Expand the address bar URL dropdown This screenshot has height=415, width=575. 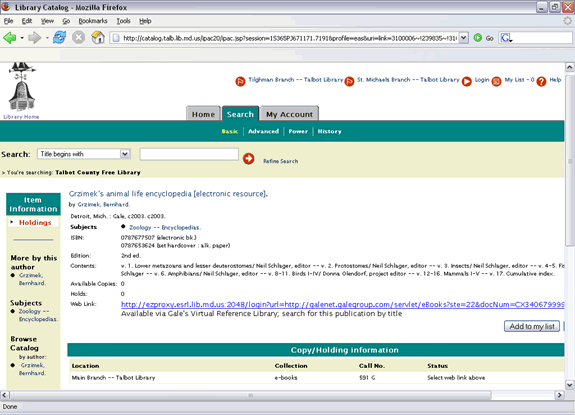click(x=464, y=38)
